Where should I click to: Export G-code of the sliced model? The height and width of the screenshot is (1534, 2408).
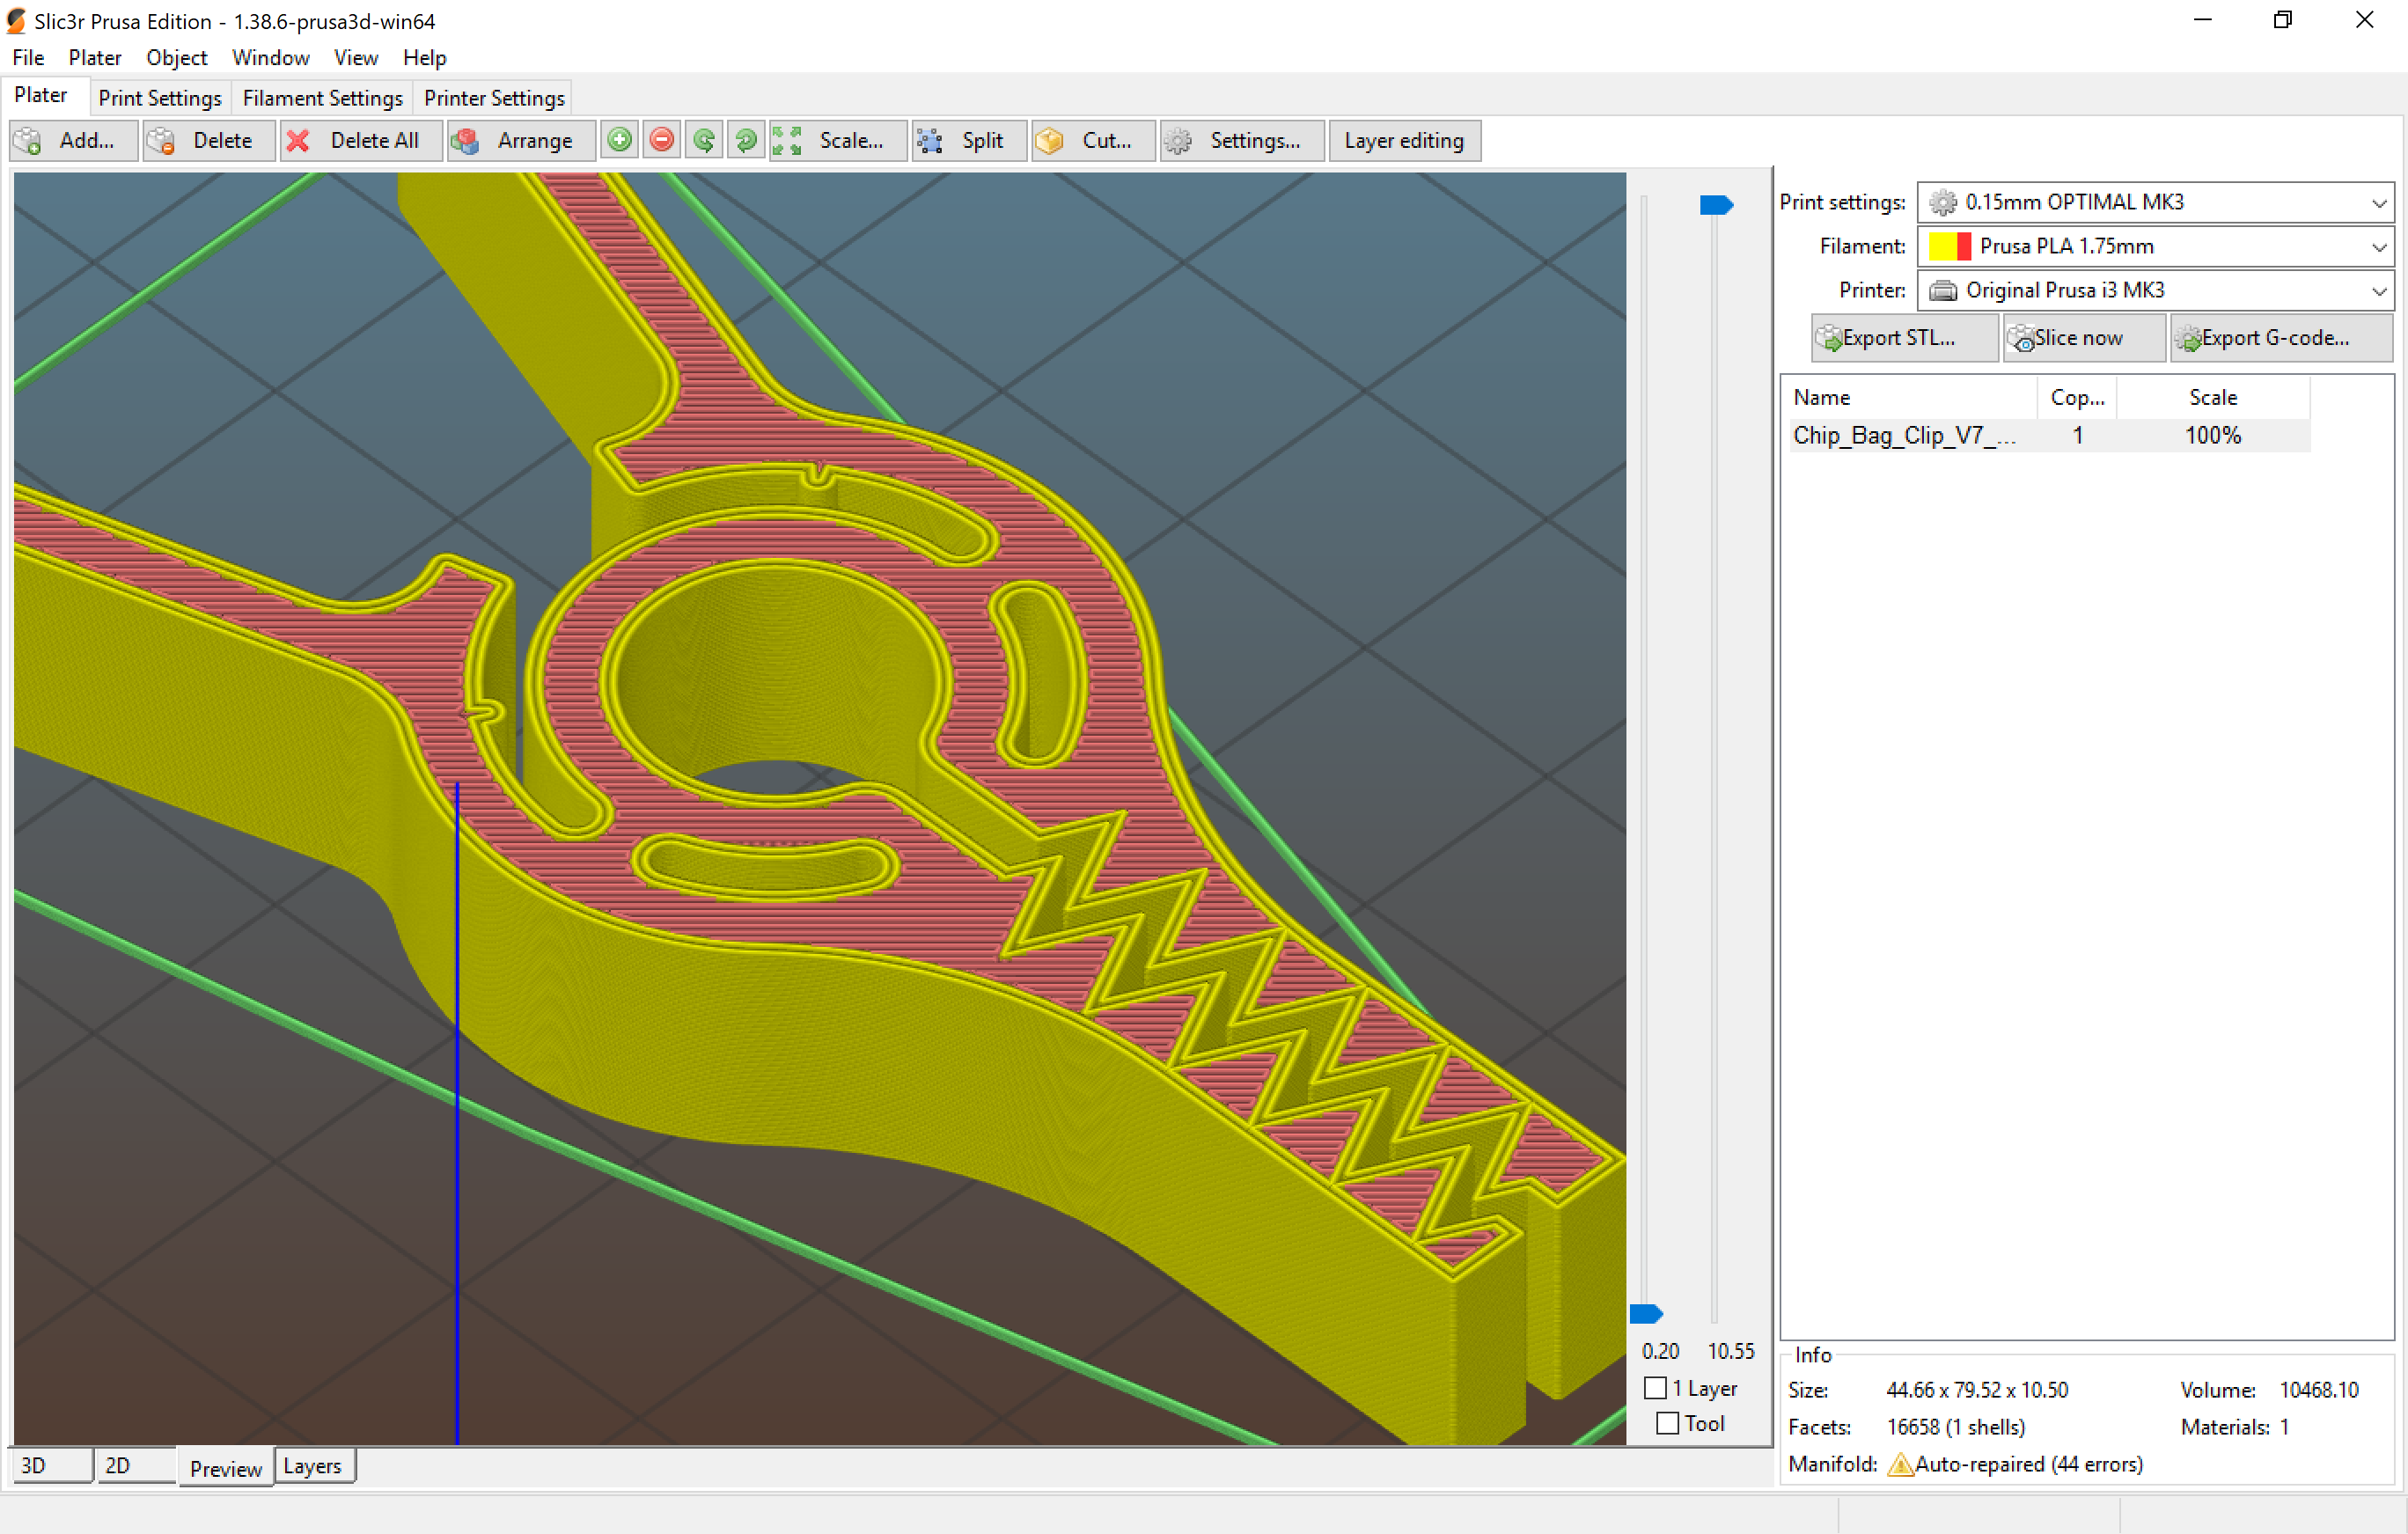click(x=2280, y=338)
